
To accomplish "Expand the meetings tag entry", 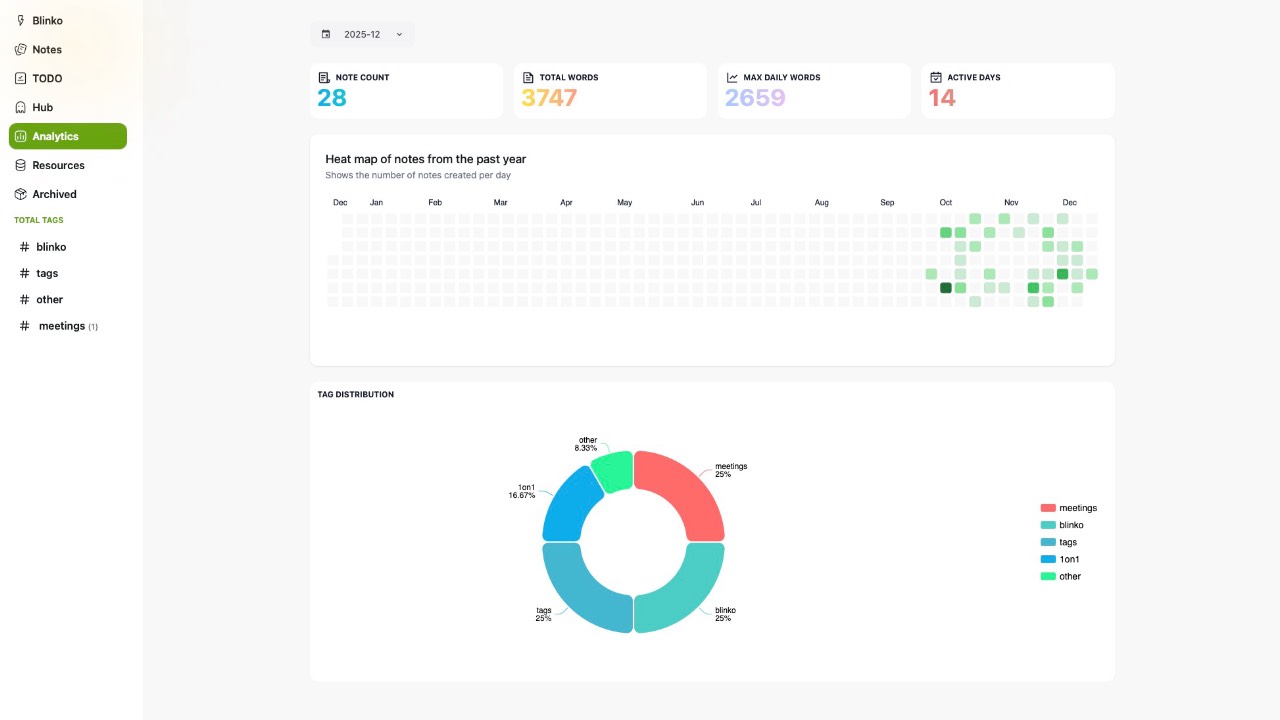I will click(x=62, y=325).
